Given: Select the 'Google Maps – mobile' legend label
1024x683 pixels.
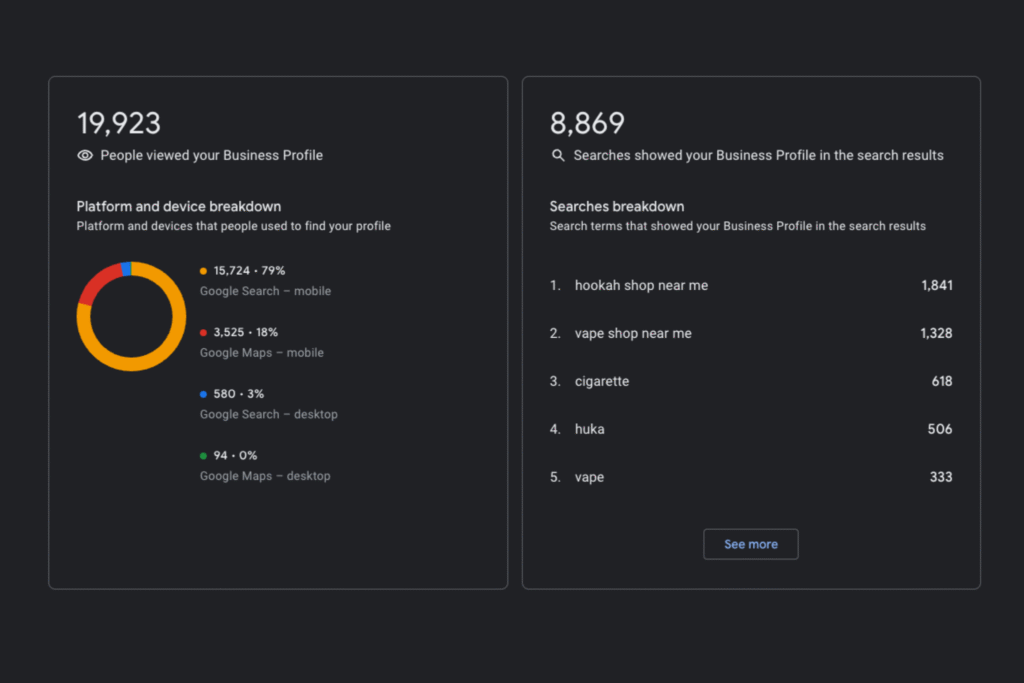Looking at the screenshot, I should point(262,353).
